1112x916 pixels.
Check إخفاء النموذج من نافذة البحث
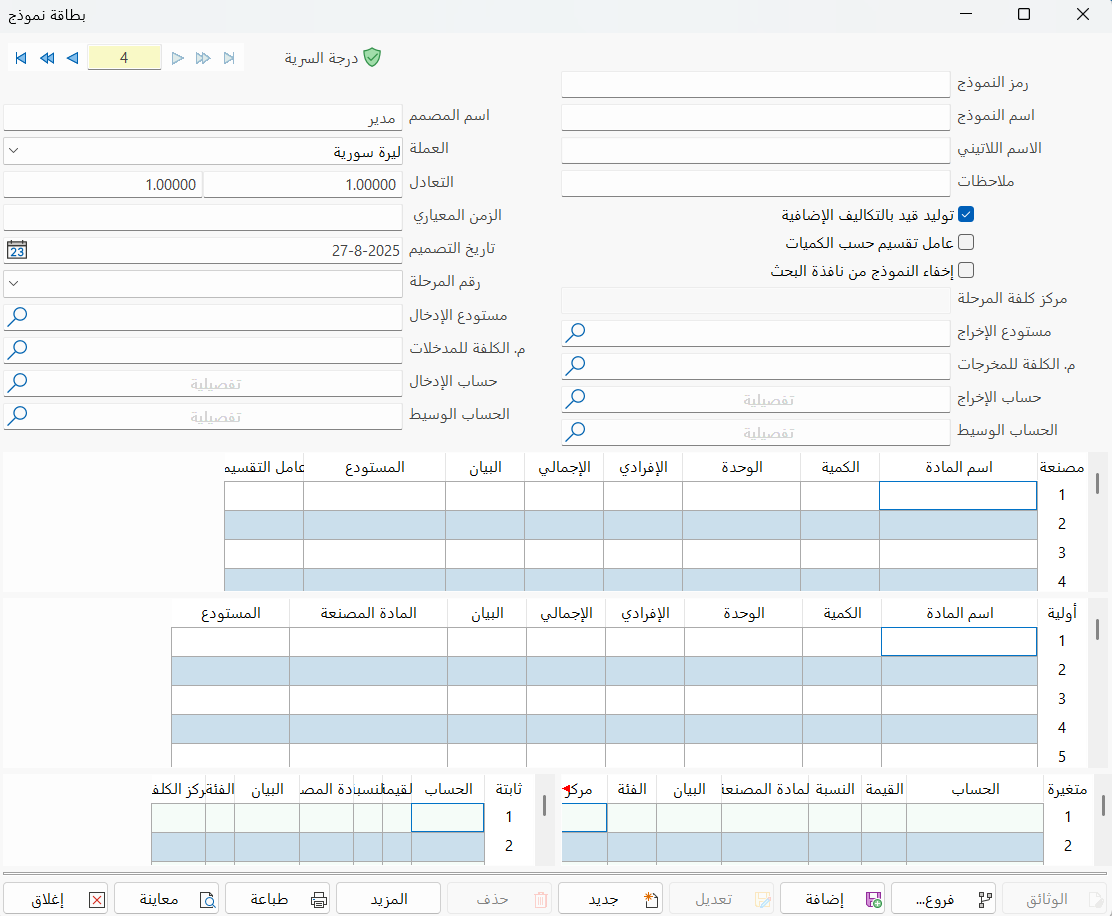(965, 270)
